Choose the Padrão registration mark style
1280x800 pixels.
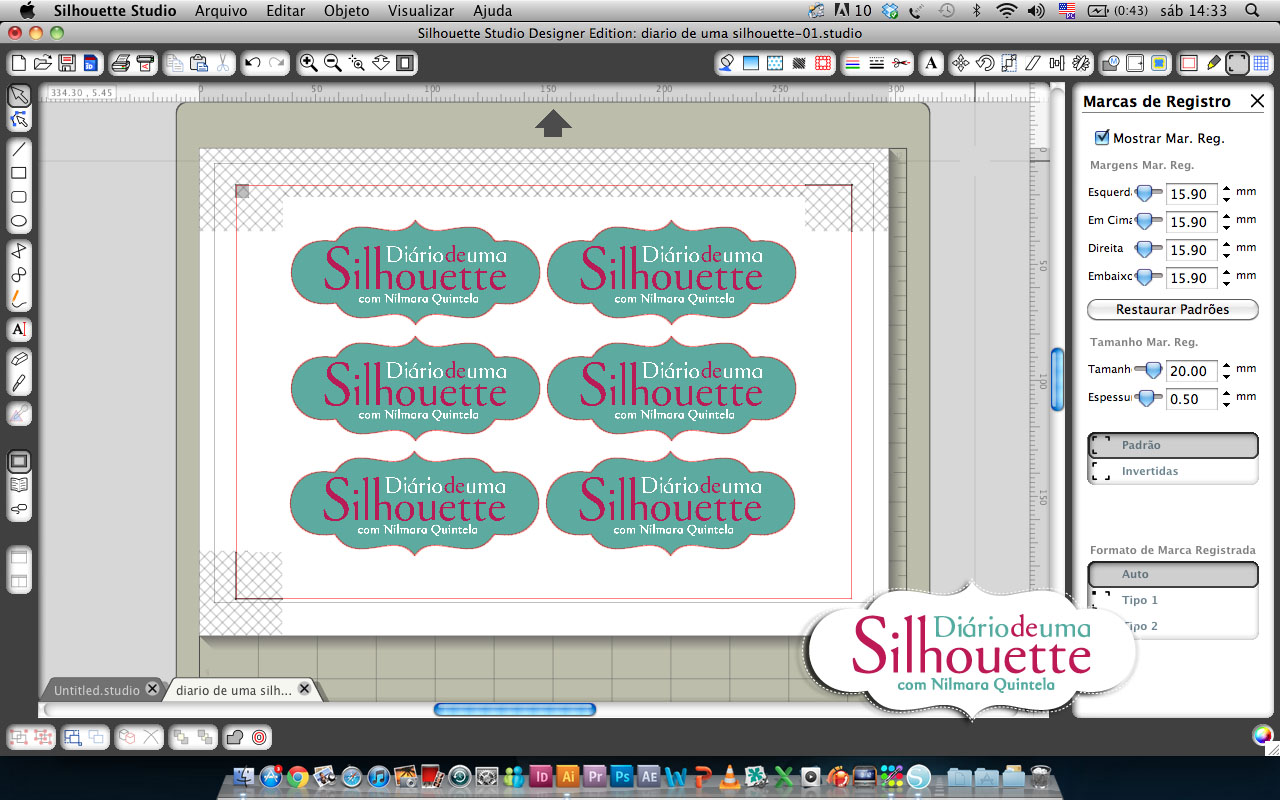click(x=1172, y=445)
